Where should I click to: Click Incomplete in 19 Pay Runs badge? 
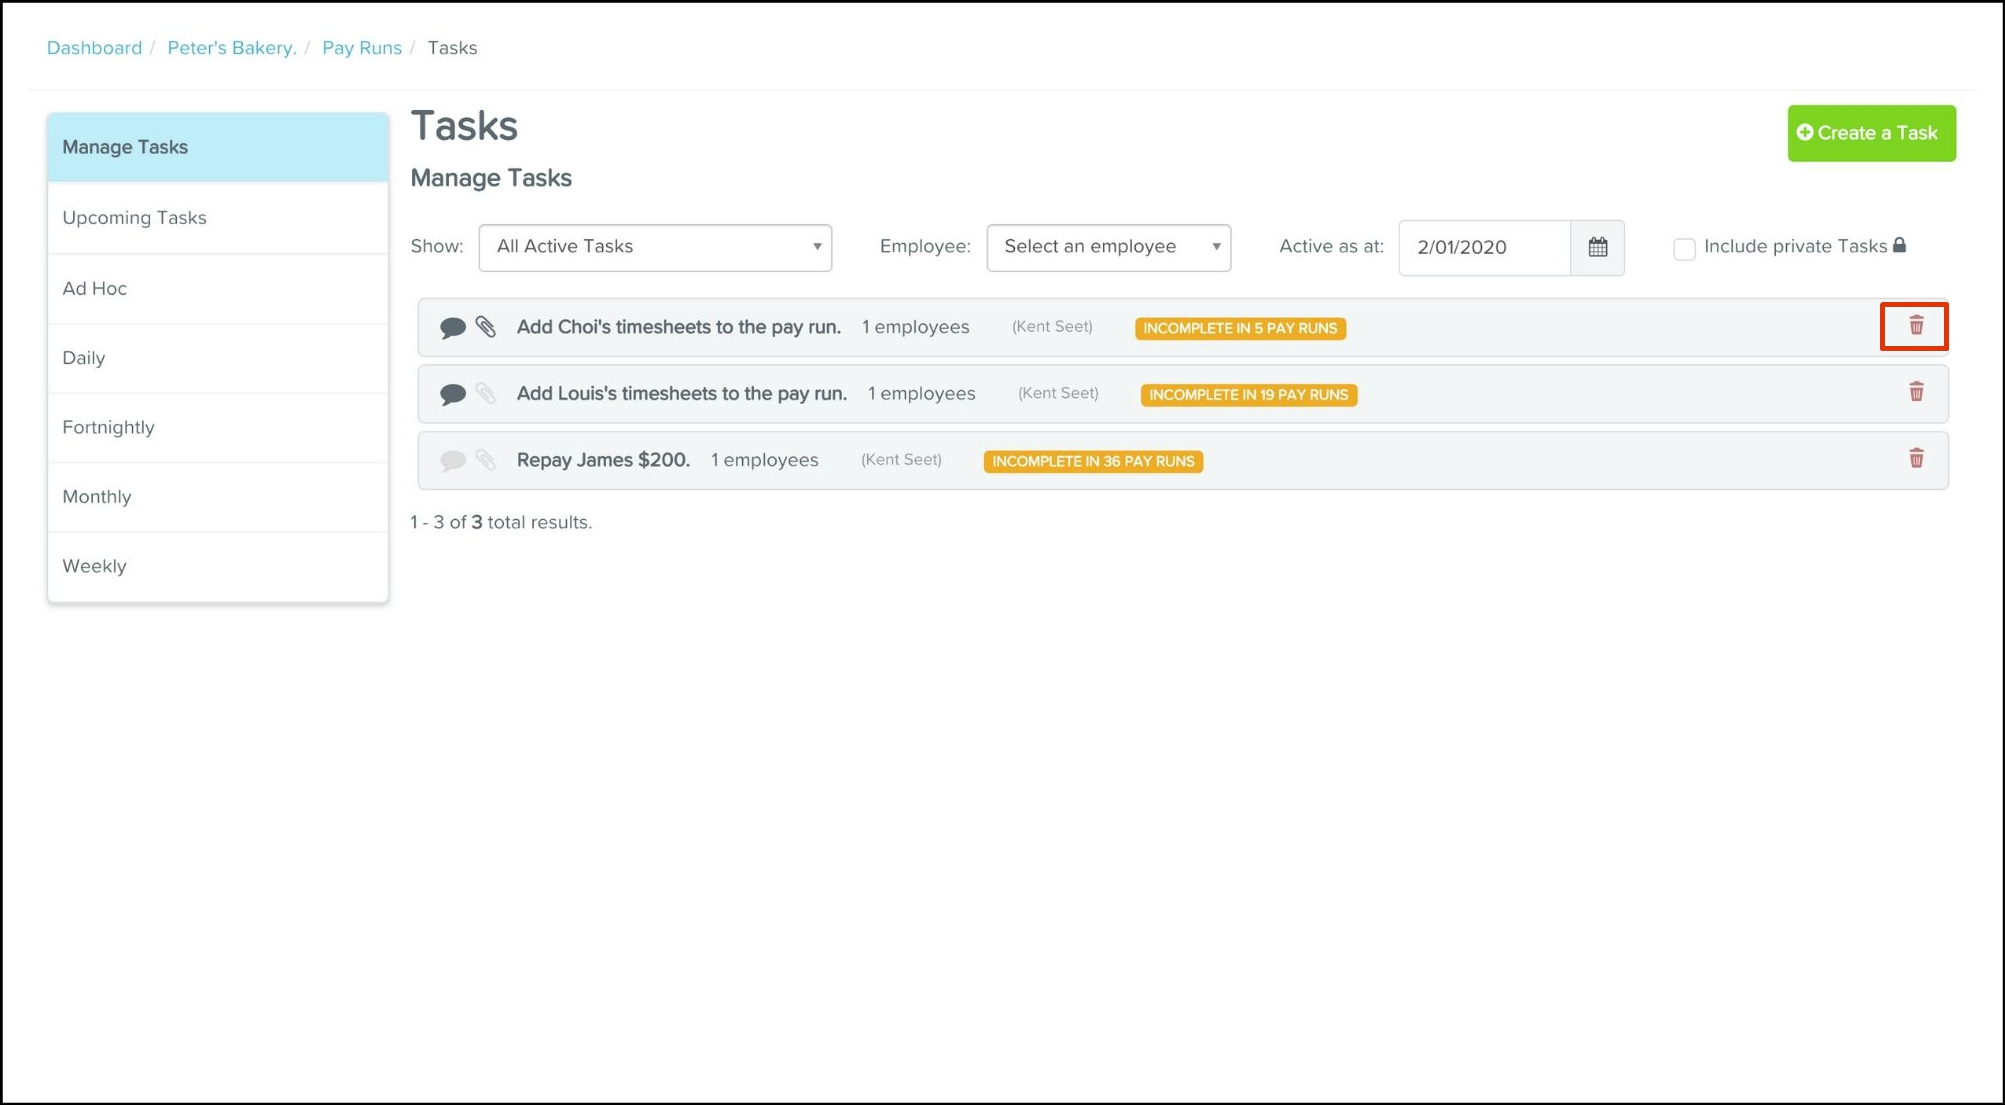tap(1248, 395)
